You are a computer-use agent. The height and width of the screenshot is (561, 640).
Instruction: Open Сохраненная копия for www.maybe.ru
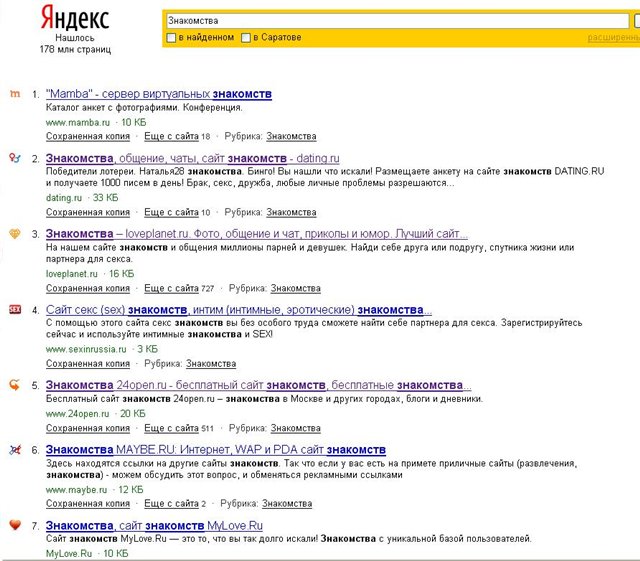pos(88,503)
